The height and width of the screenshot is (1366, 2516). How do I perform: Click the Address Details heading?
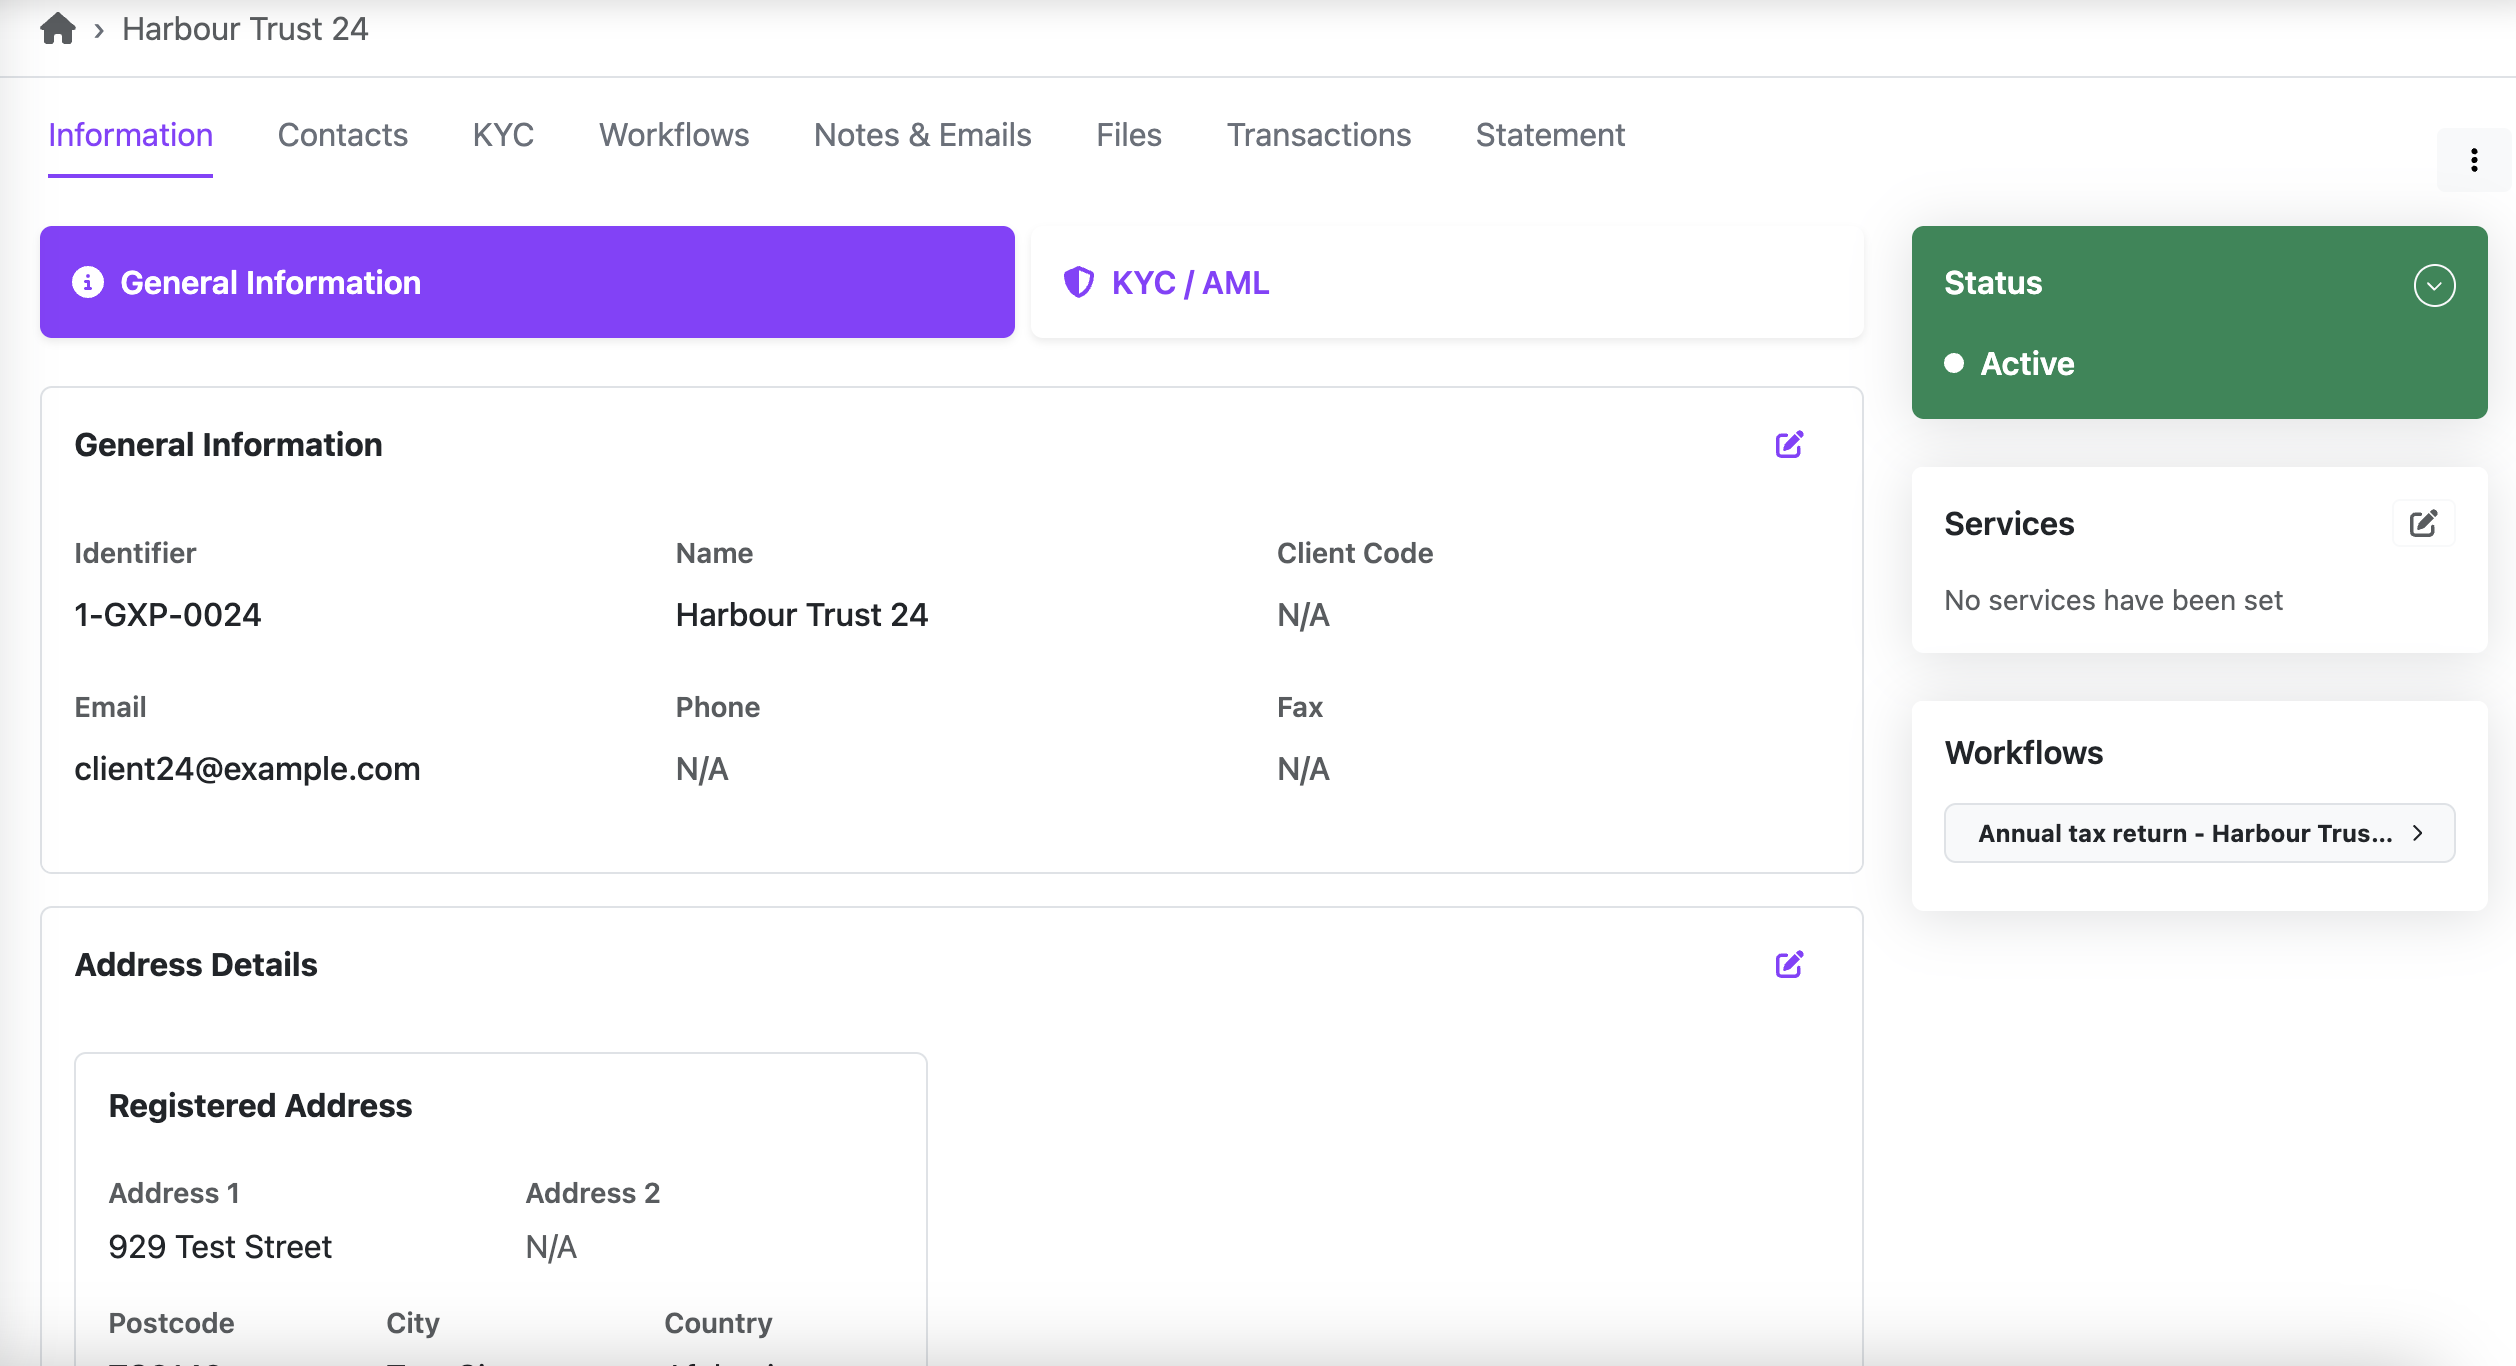(x=196, y=965)
